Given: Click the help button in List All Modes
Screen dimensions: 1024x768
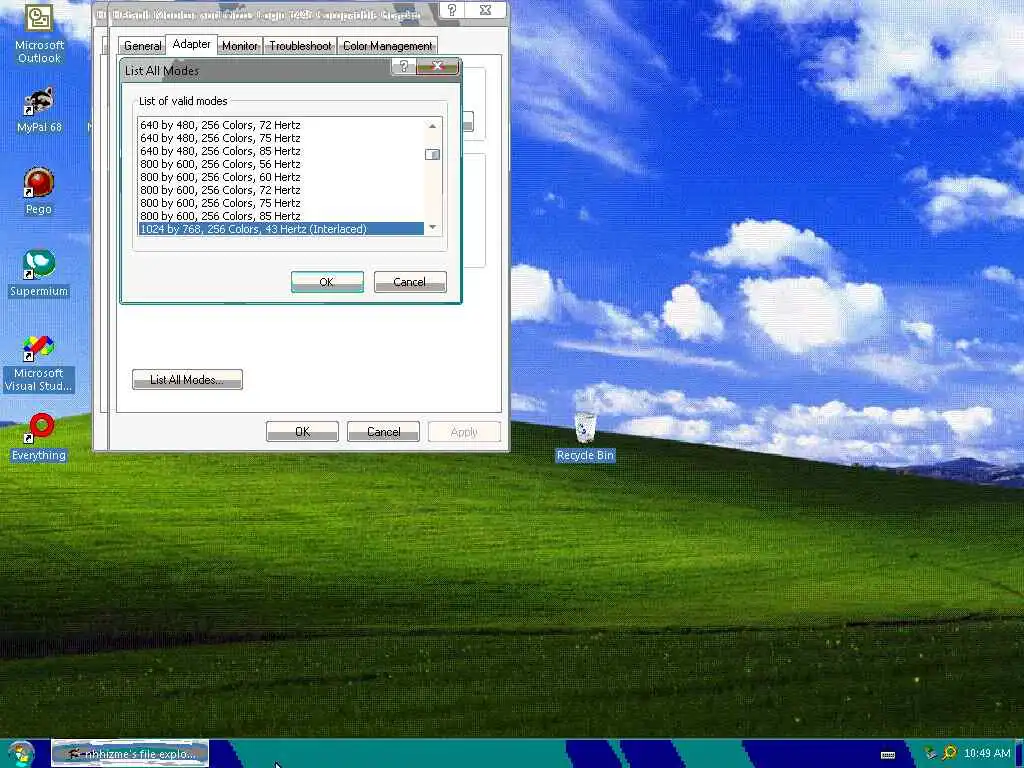Looking at the screenshot, I should point(404,67).
